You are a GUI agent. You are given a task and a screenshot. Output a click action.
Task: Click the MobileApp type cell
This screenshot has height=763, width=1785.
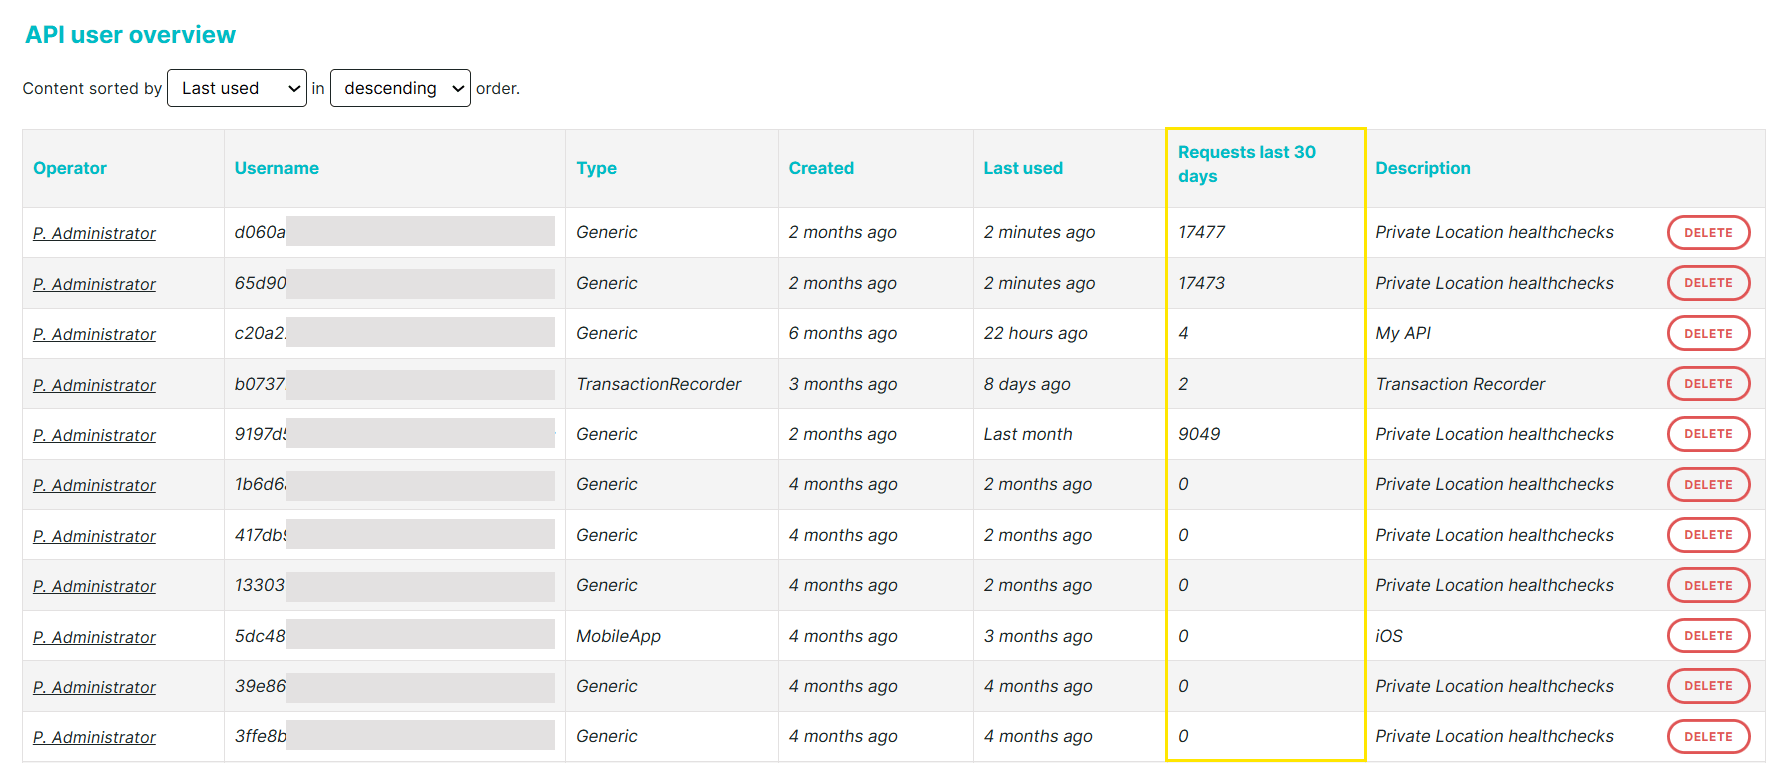point(619,636)
